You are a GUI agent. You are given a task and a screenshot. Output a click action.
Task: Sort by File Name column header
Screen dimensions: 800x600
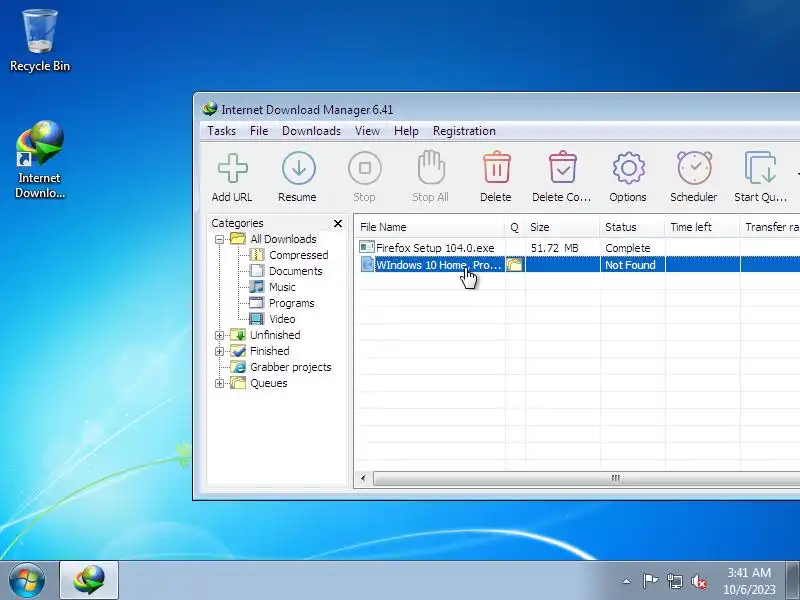click(x=430, y=227)
